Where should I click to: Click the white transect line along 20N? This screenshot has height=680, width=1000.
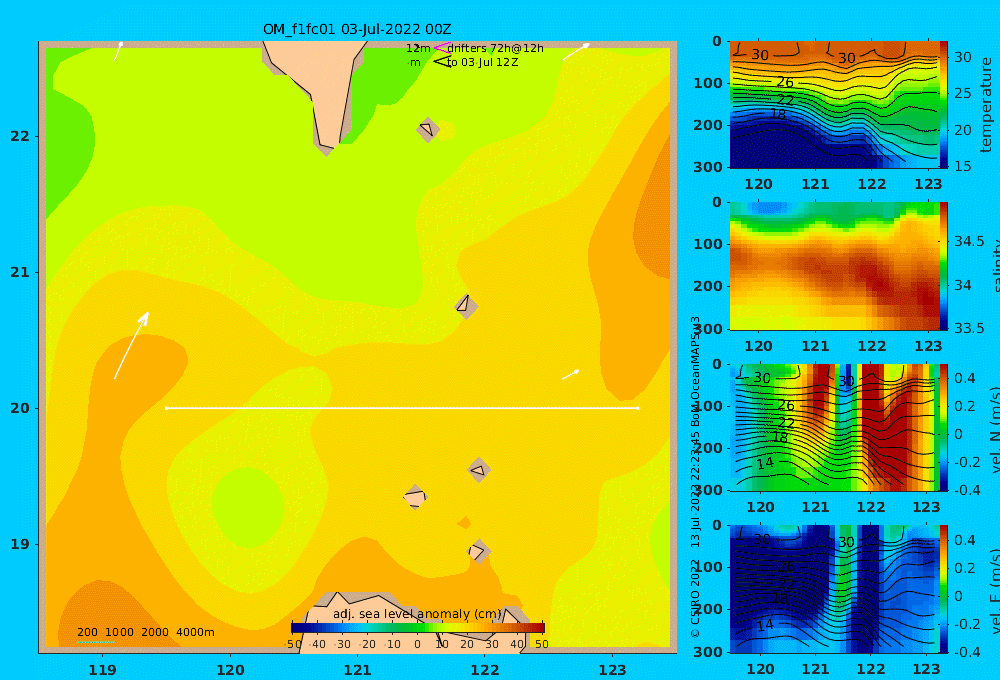[402, 408]
